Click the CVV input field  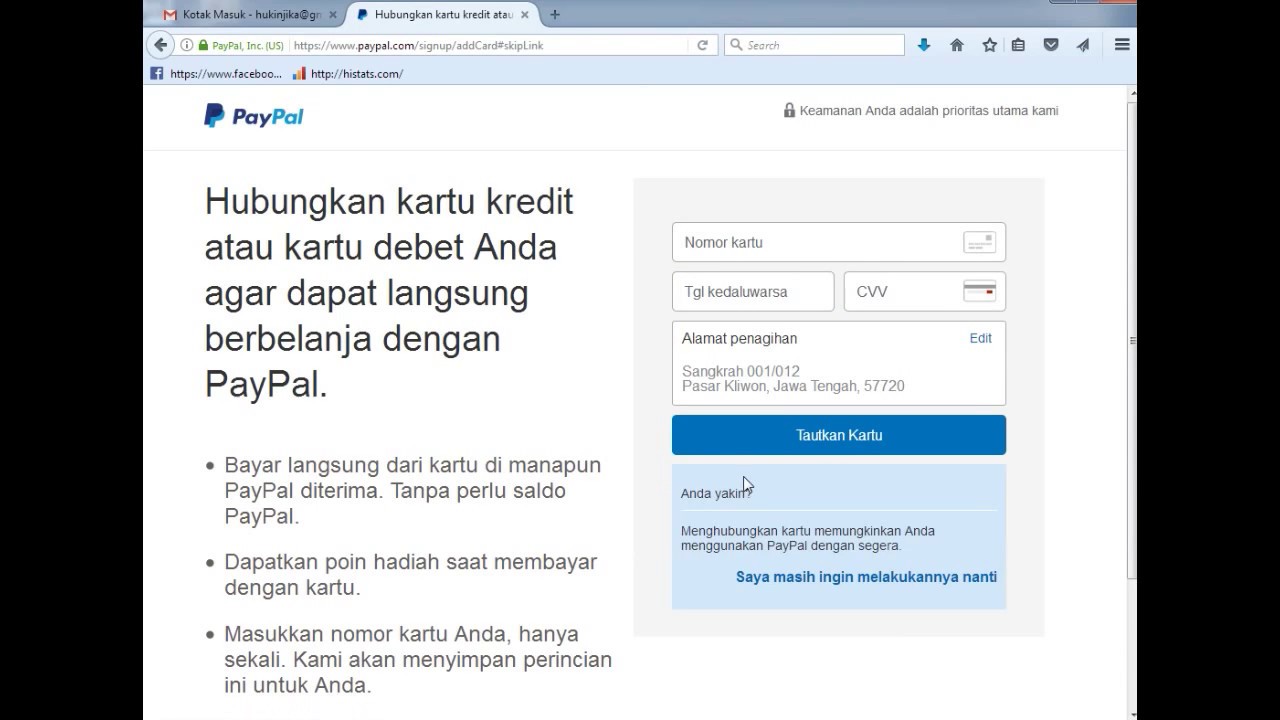click(925, 291)
